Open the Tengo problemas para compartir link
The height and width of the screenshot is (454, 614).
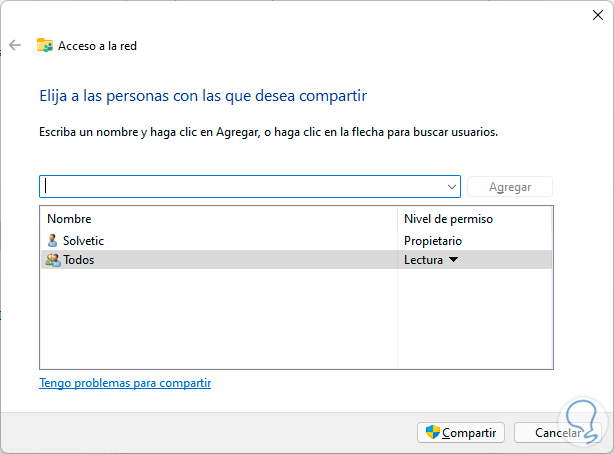pyautogui.click(x=125, y=383)
